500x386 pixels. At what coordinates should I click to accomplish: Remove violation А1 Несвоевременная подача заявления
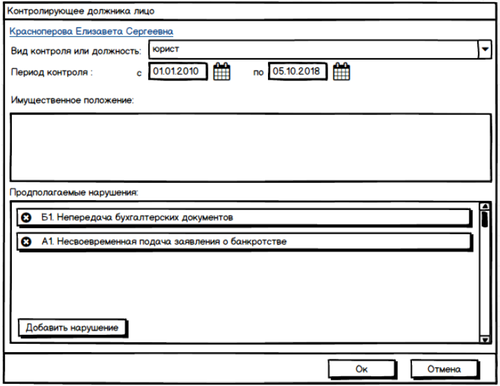coord(26,242)
